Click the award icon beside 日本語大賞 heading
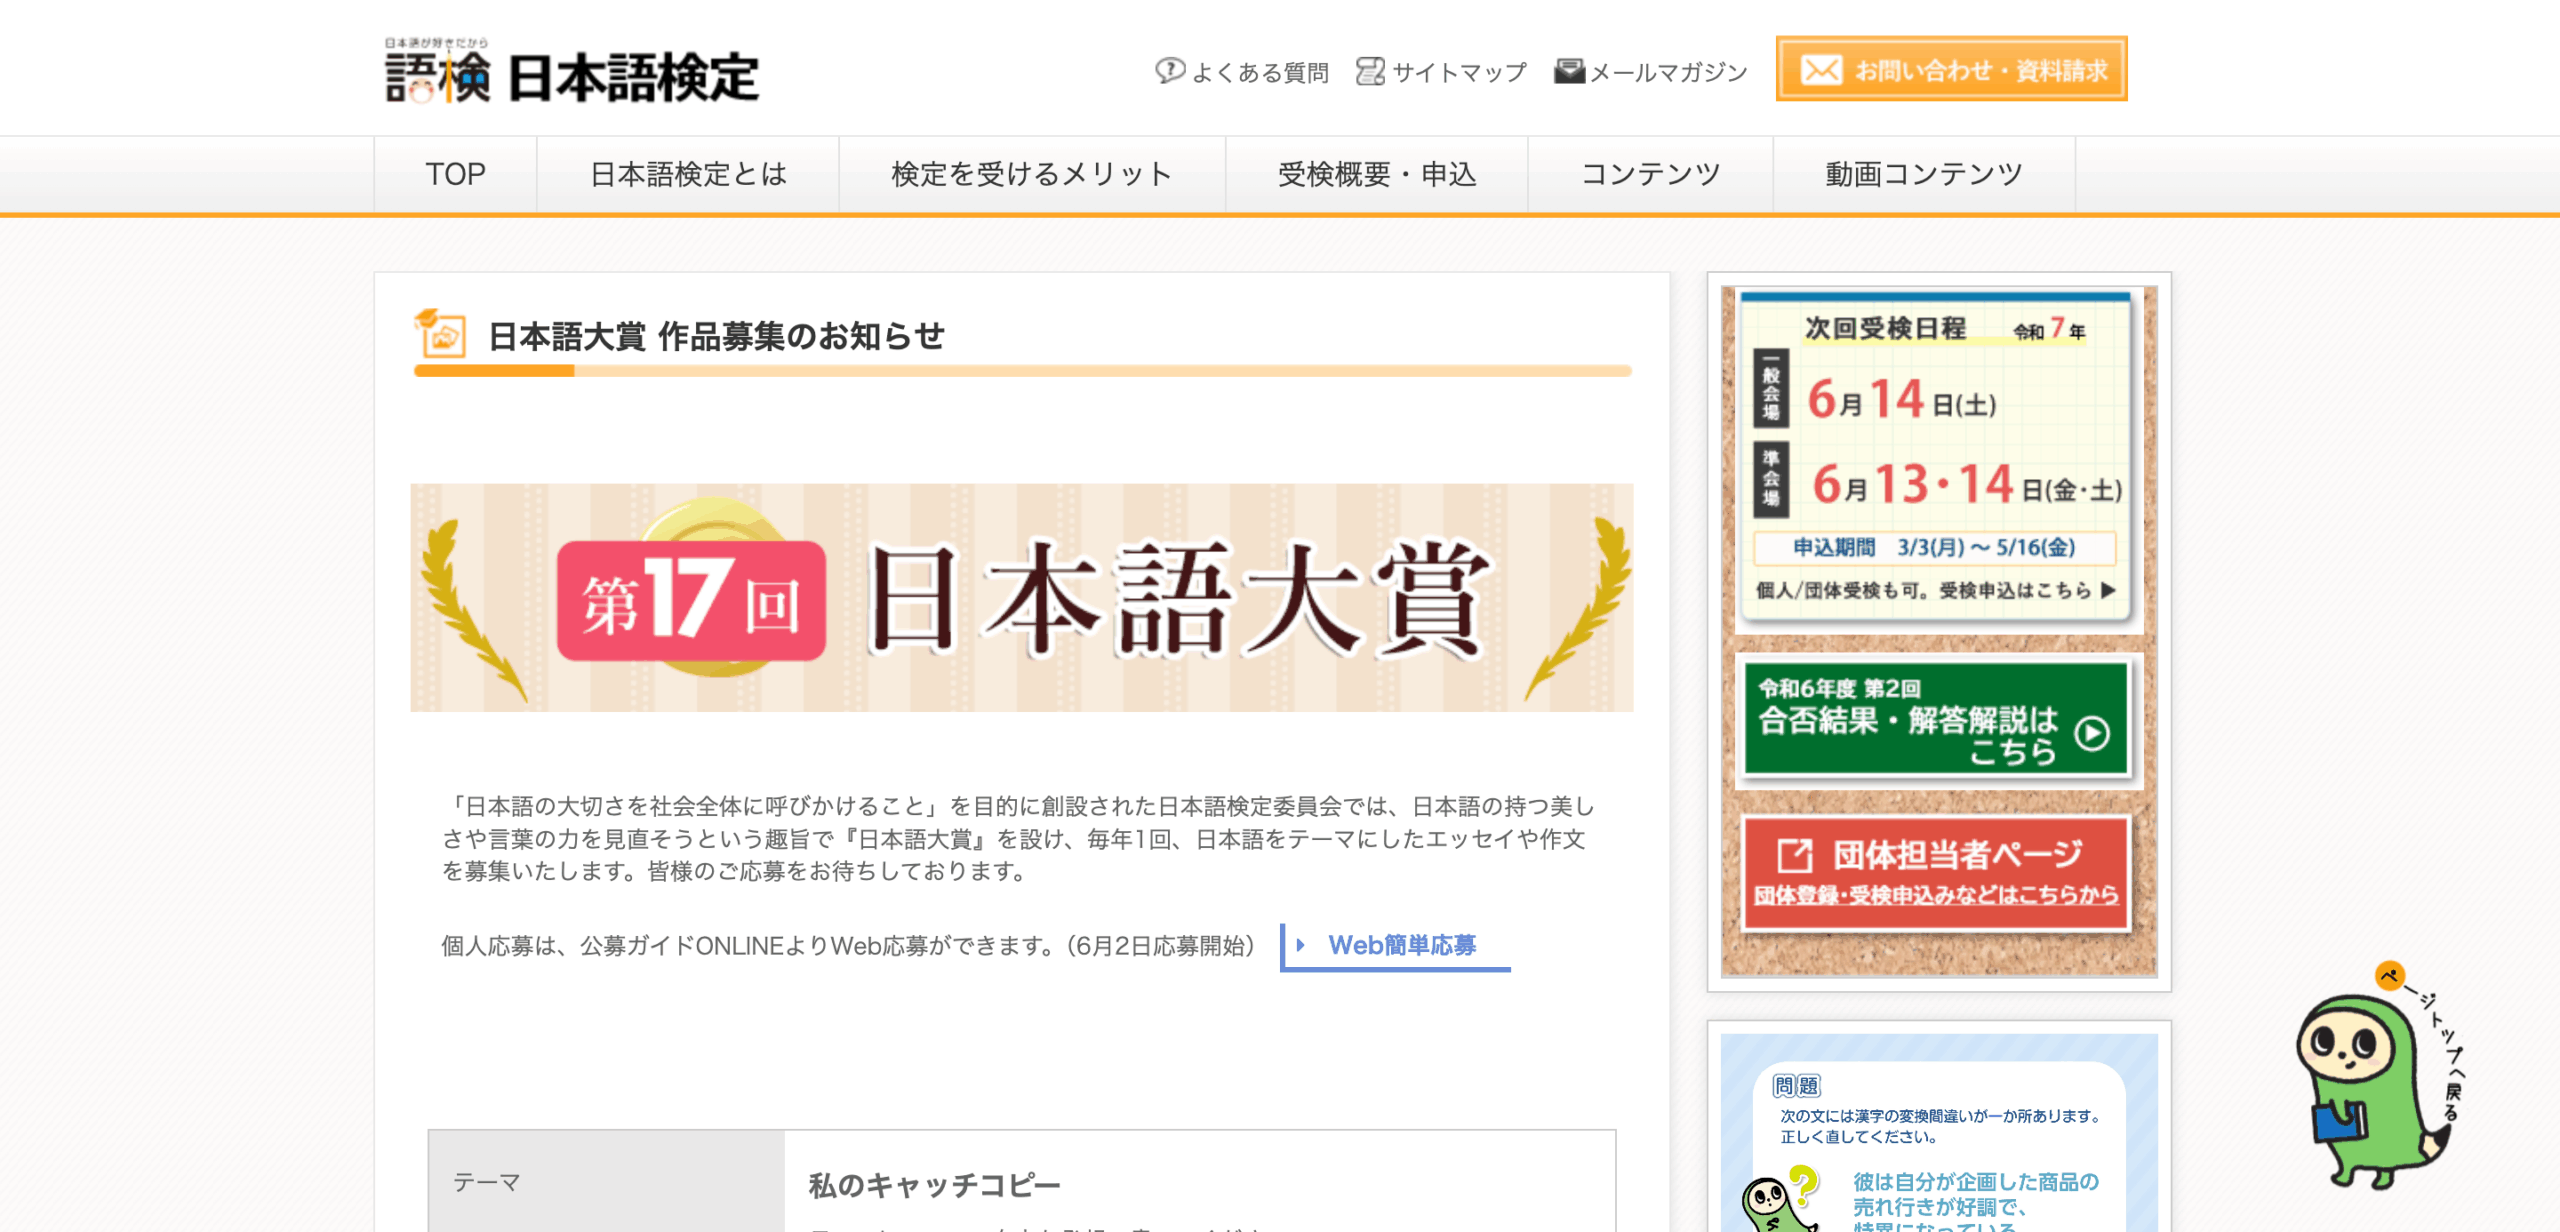The image size is (2560, 1232). pos(440,333)
